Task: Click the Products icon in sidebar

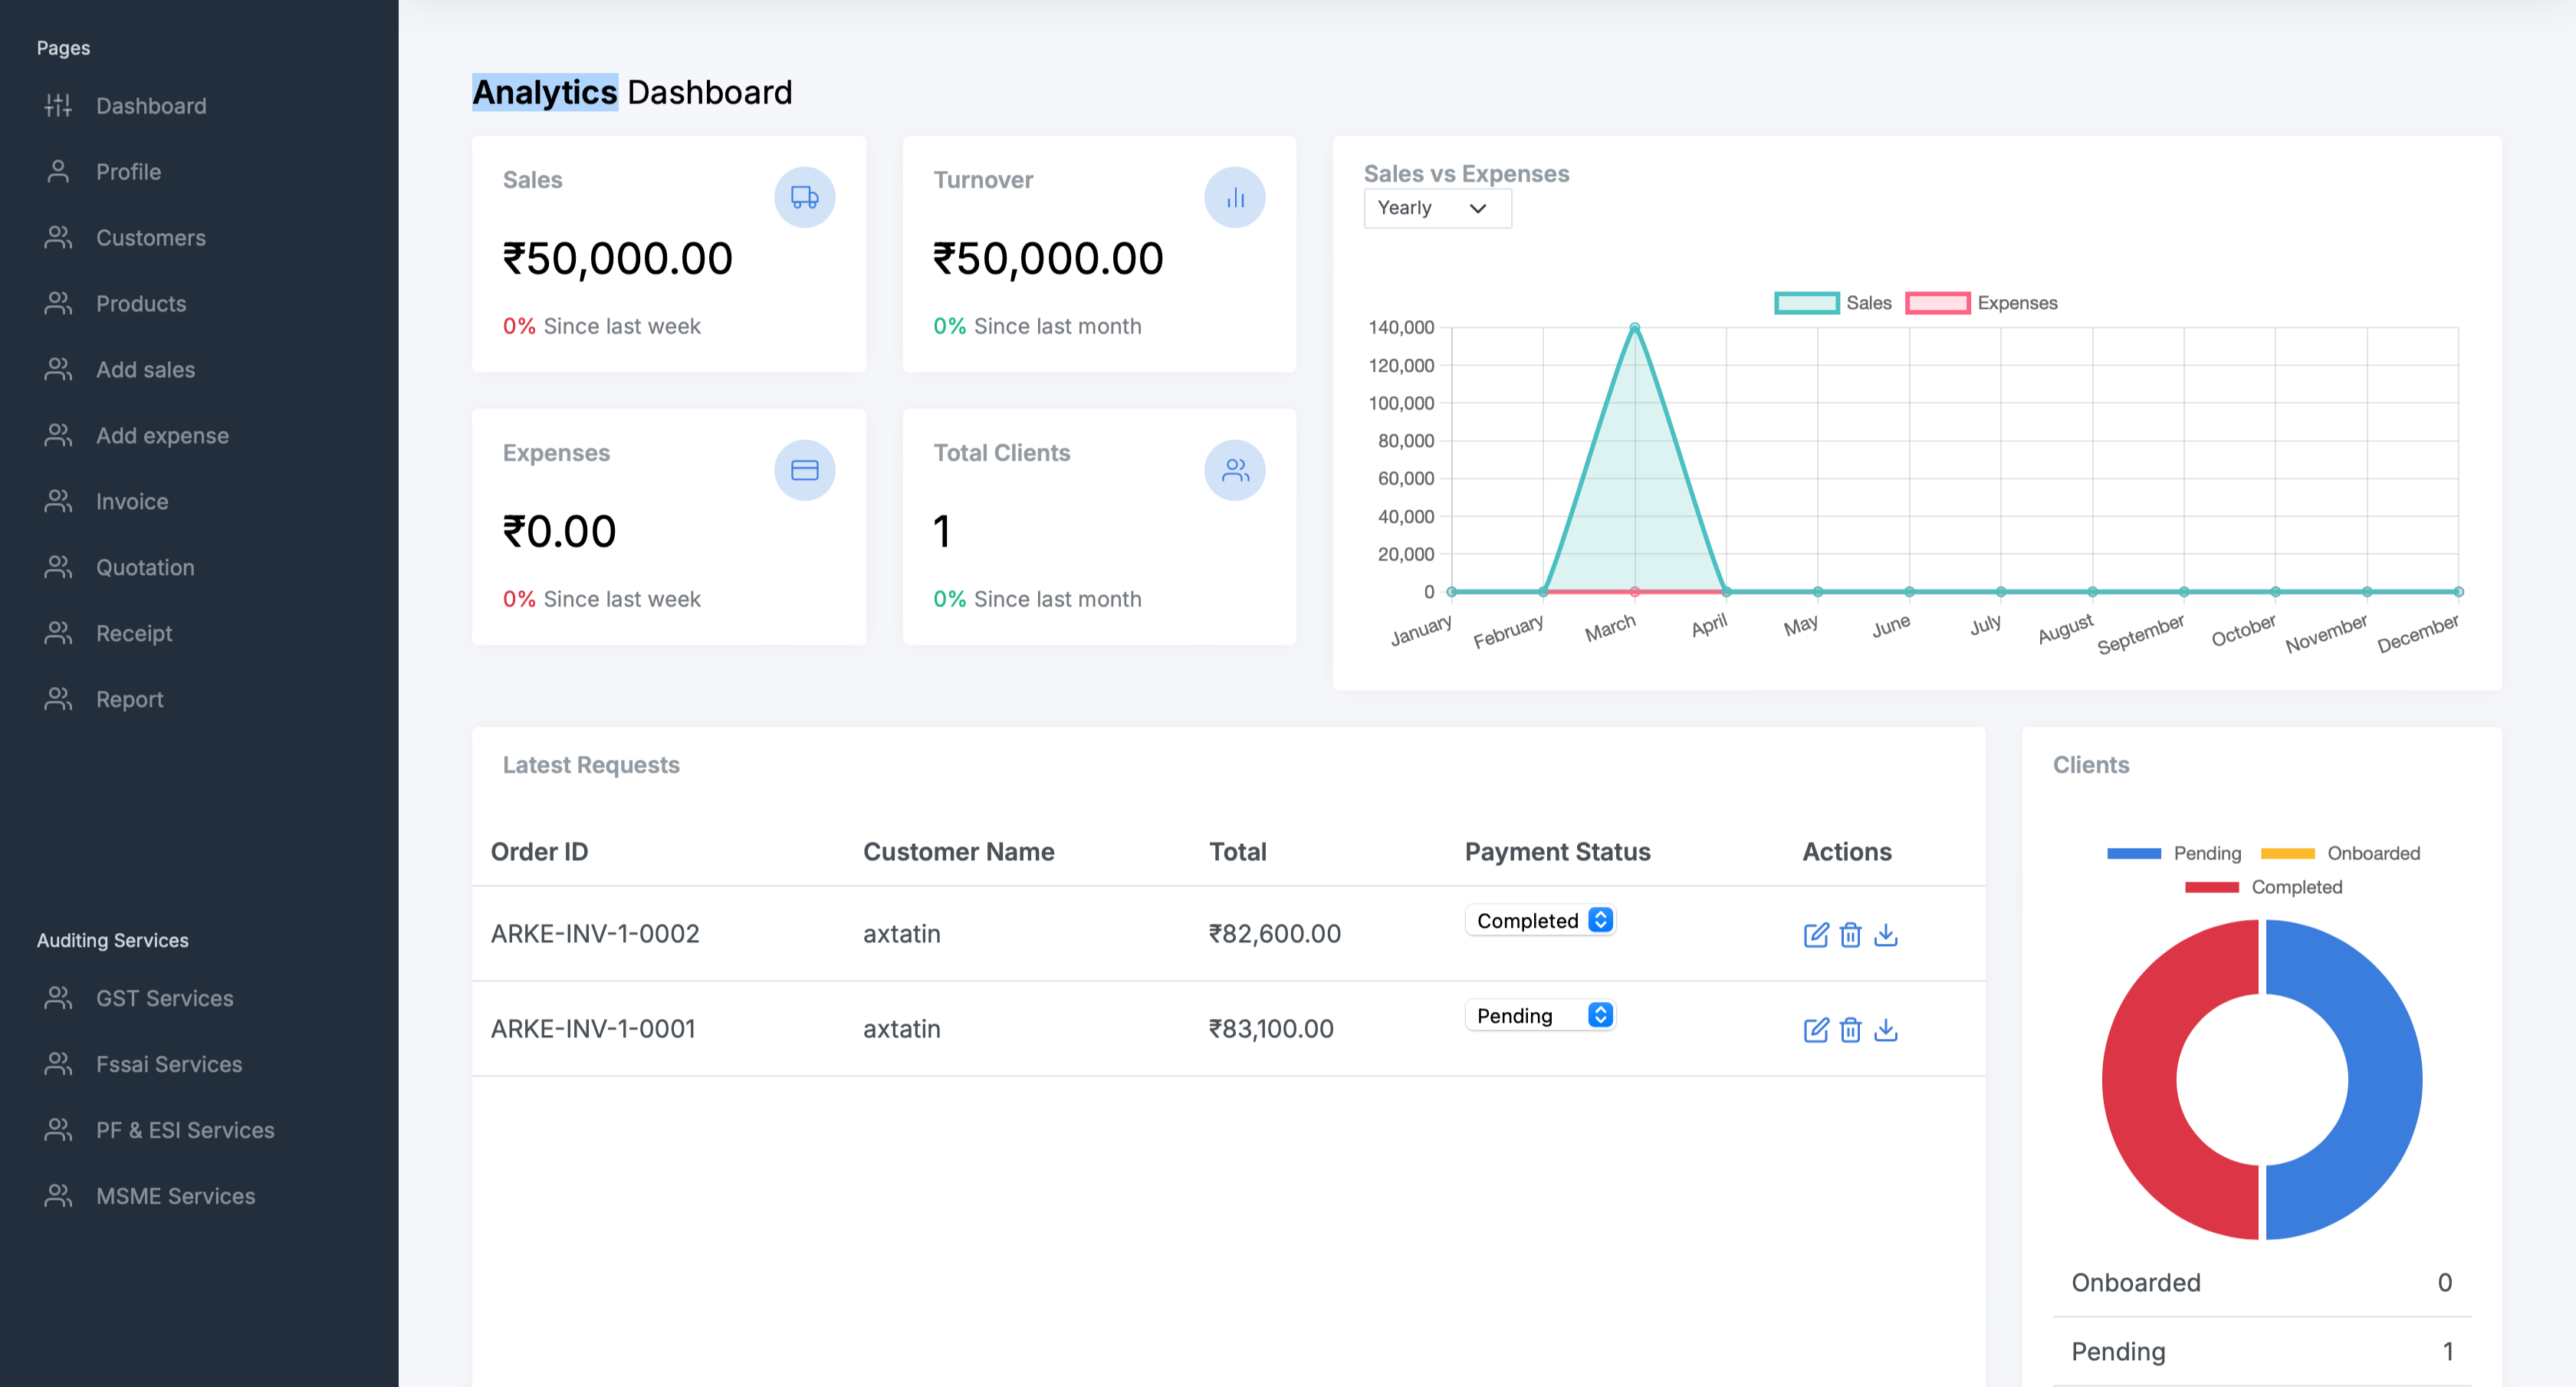Action: pyautogui.click(x=58, y=303)
